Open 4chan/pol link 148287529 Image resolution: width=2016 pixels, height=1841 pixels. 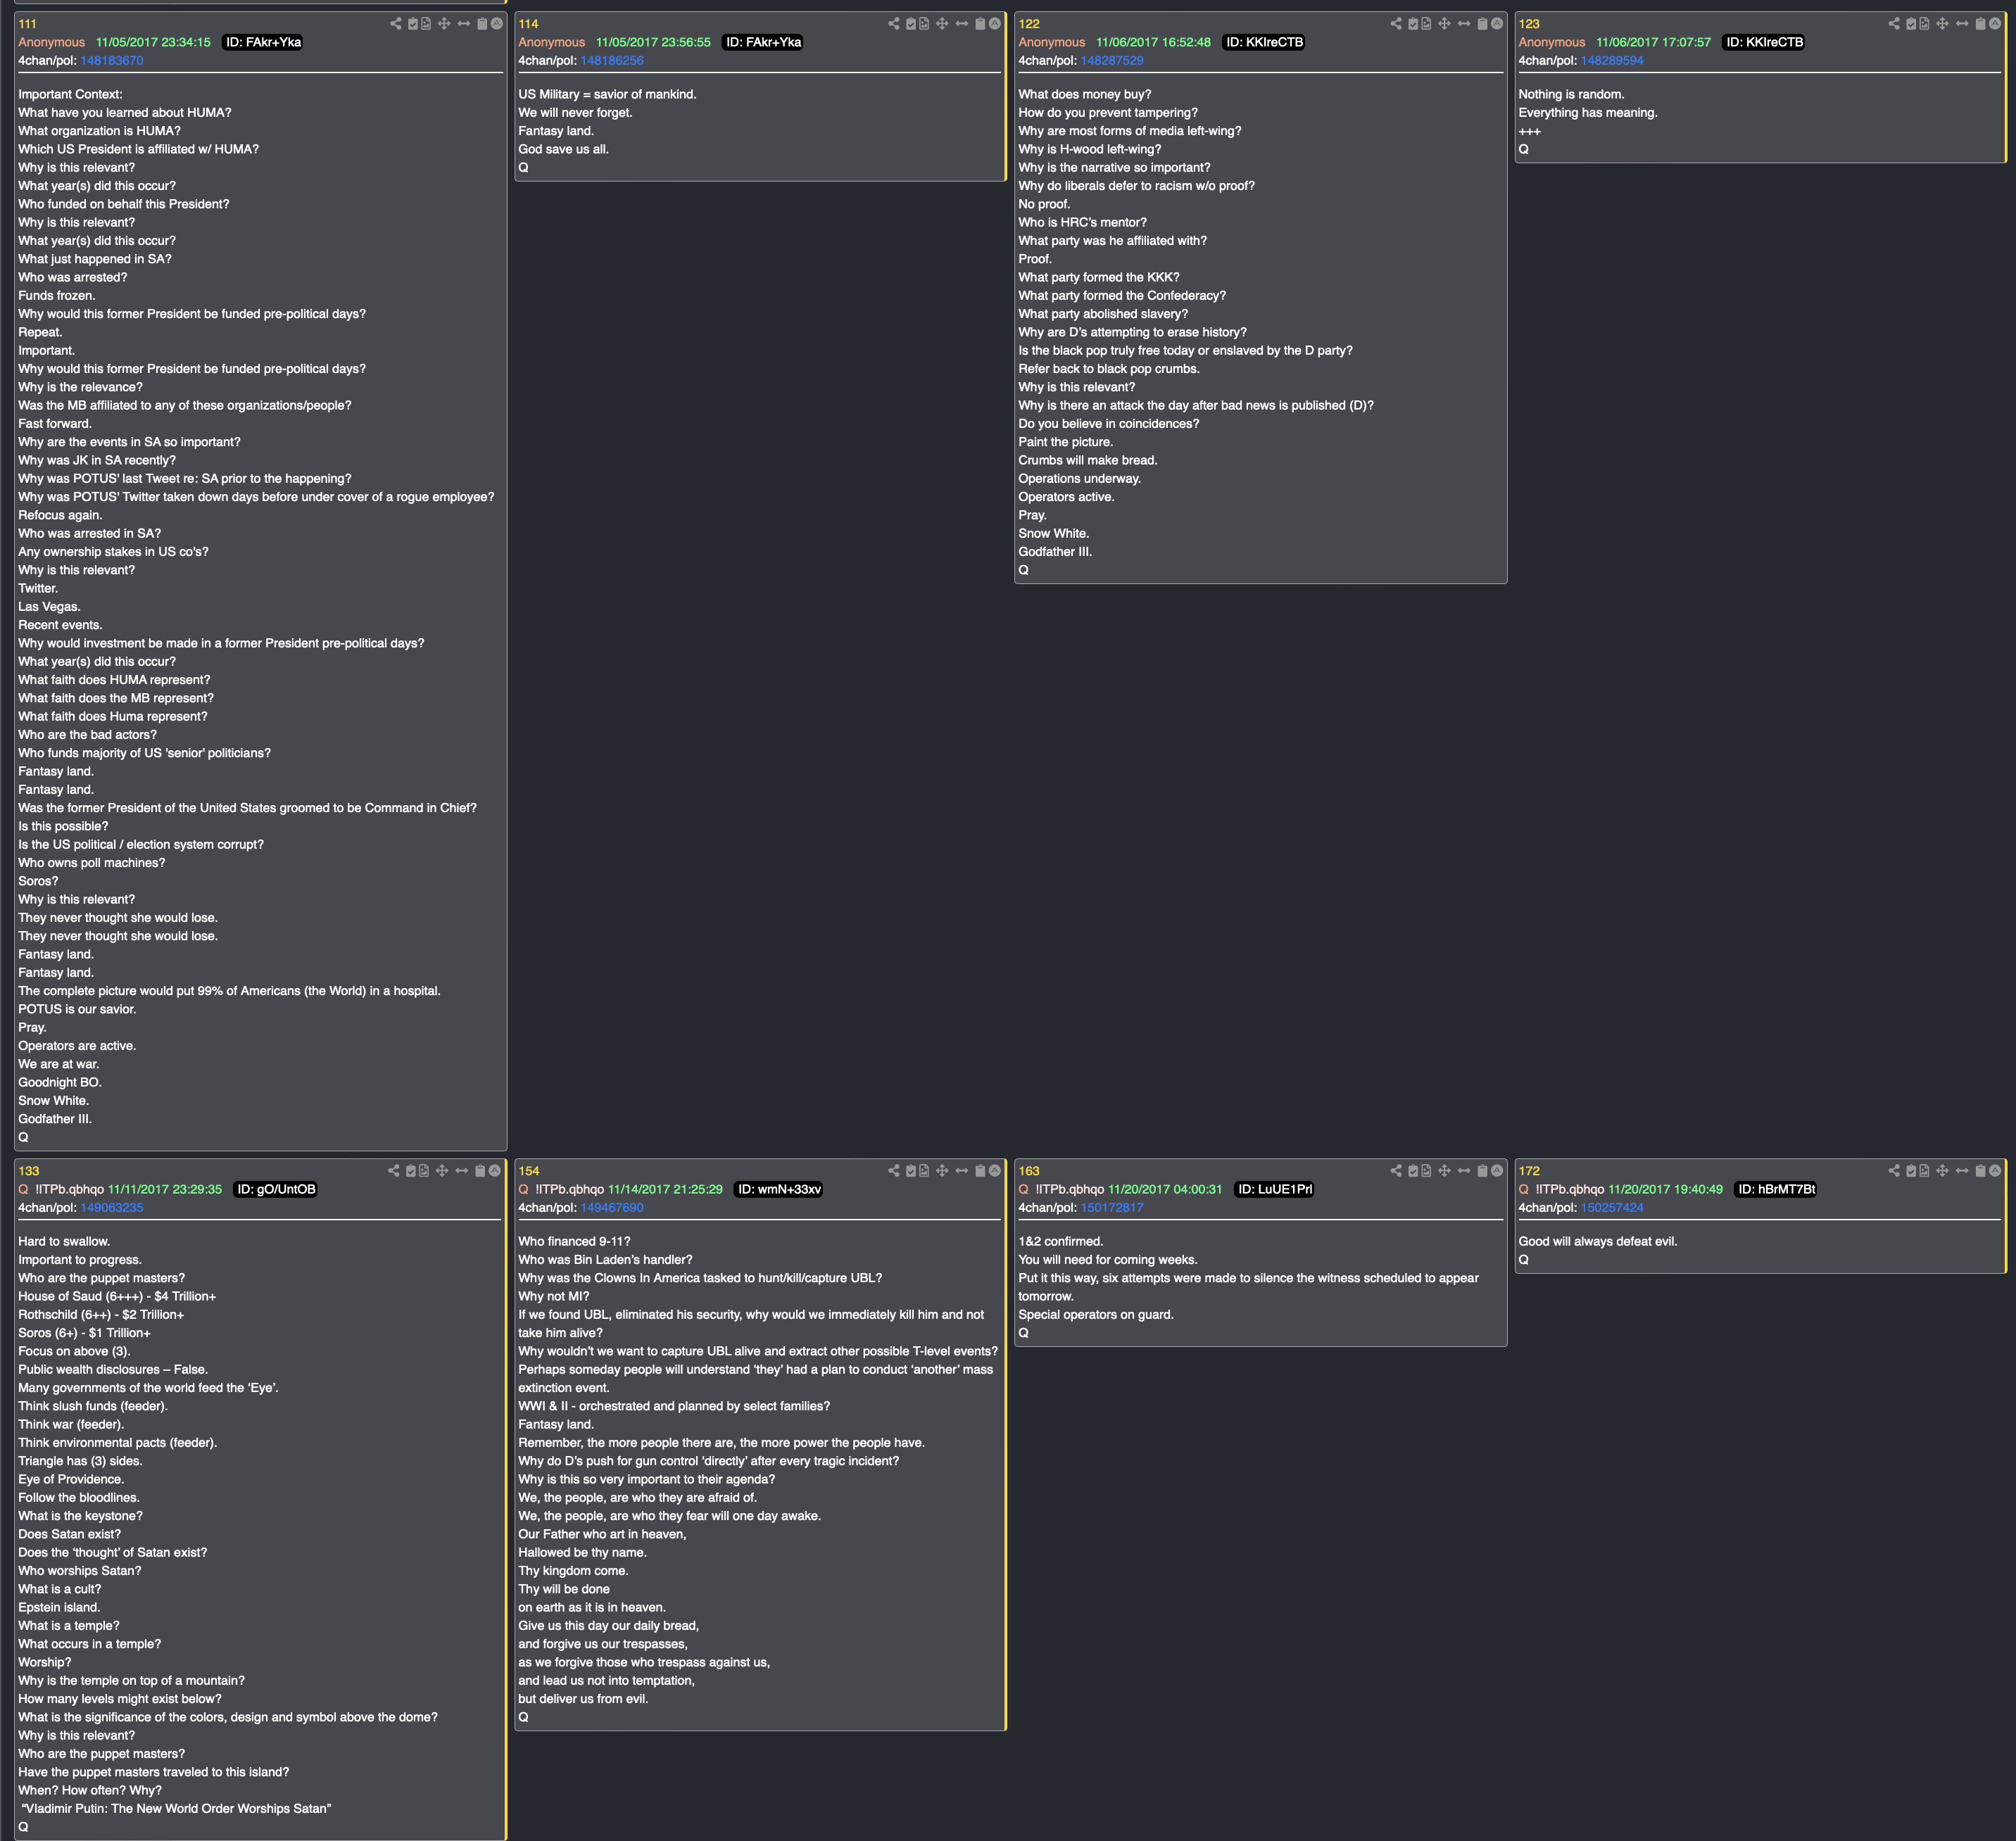pyautogui.click(x=1112, y=60)
